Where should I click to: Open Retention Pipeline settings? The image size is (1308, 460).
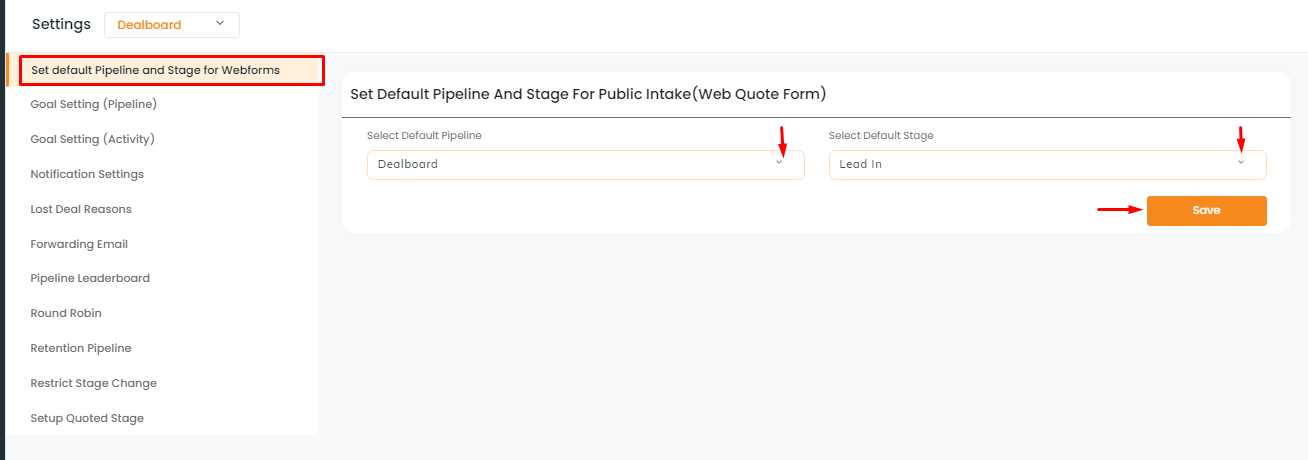pos(81,348)
